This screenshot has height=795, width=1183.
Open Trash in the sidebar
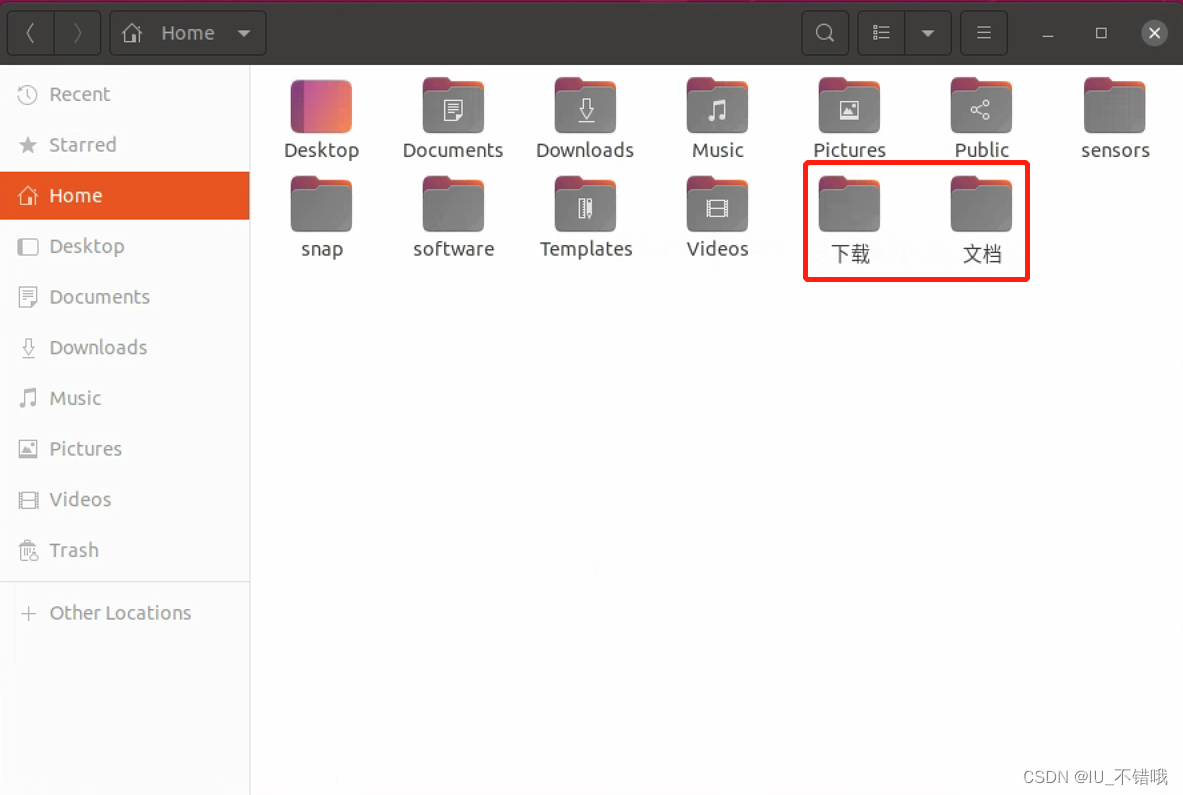(x=125, y=550)
